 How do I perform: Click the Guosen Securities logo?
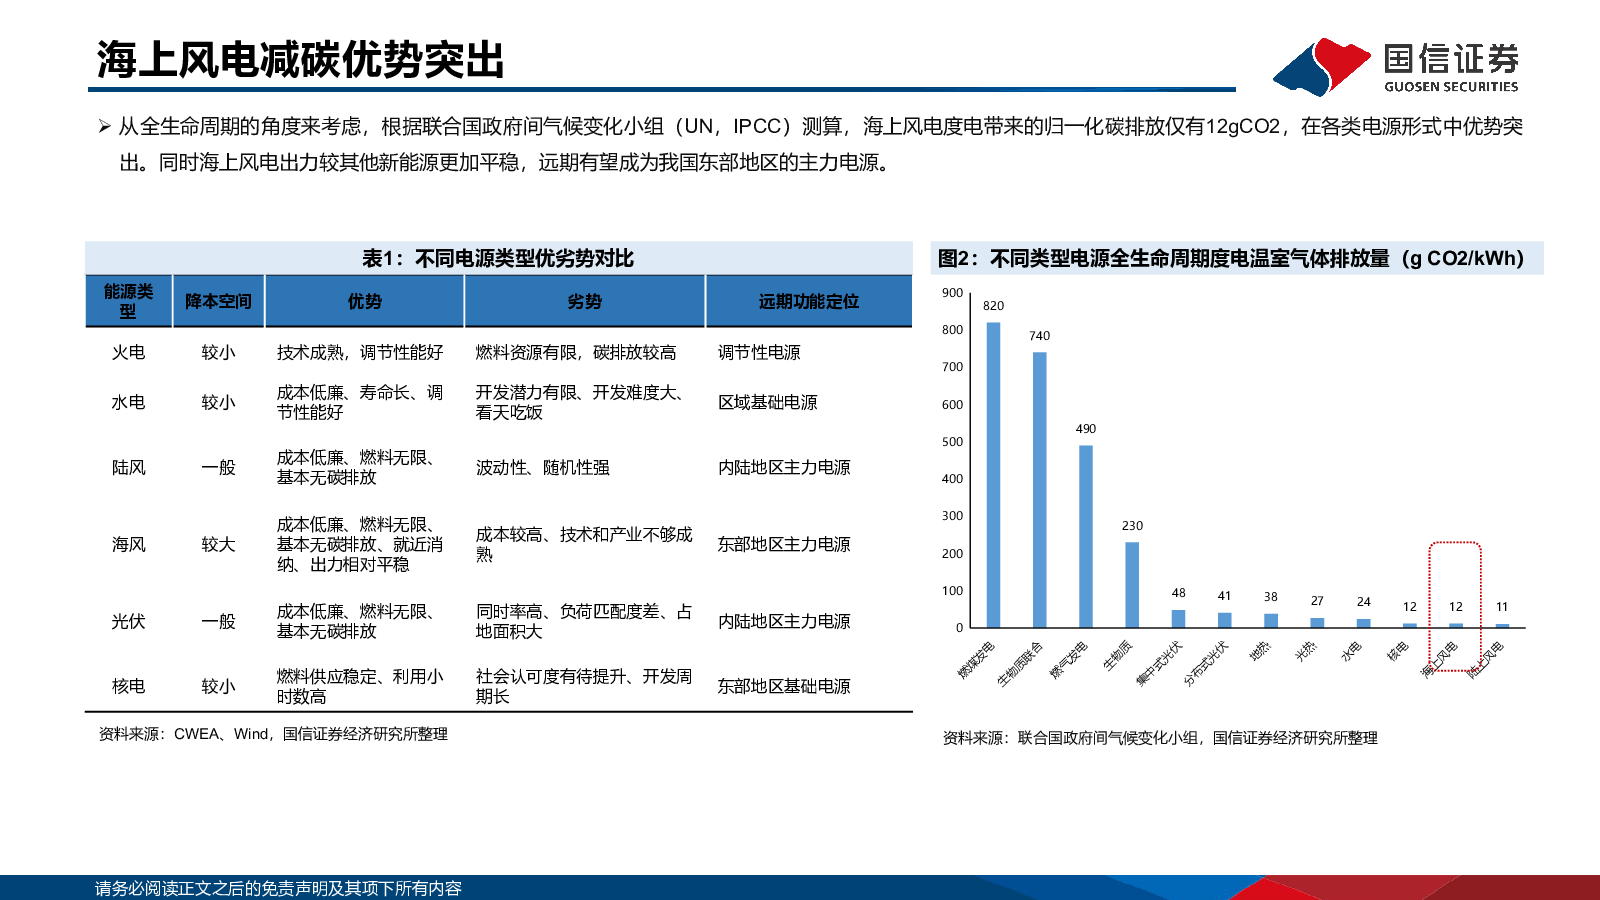[x=1396, y=67]
